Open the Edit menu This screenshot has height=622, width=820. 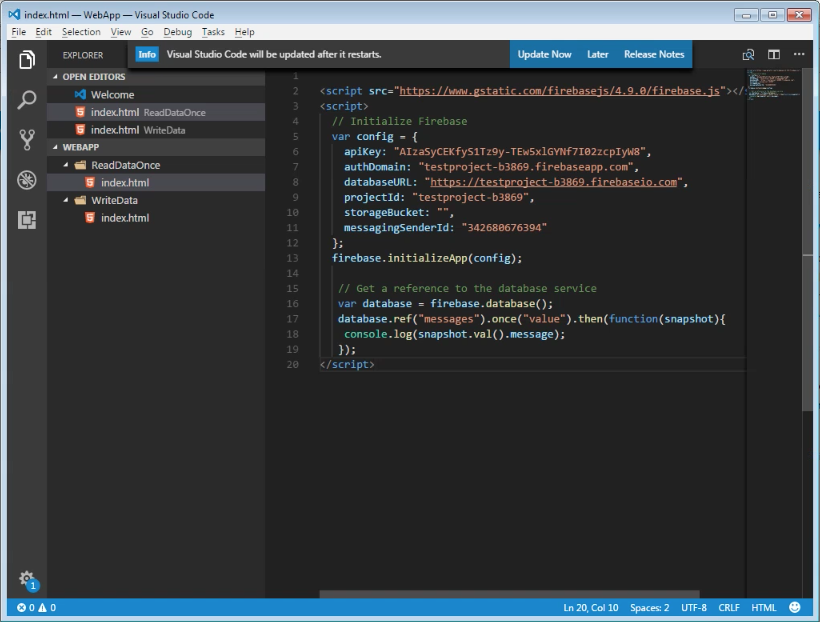click(43, 32)
